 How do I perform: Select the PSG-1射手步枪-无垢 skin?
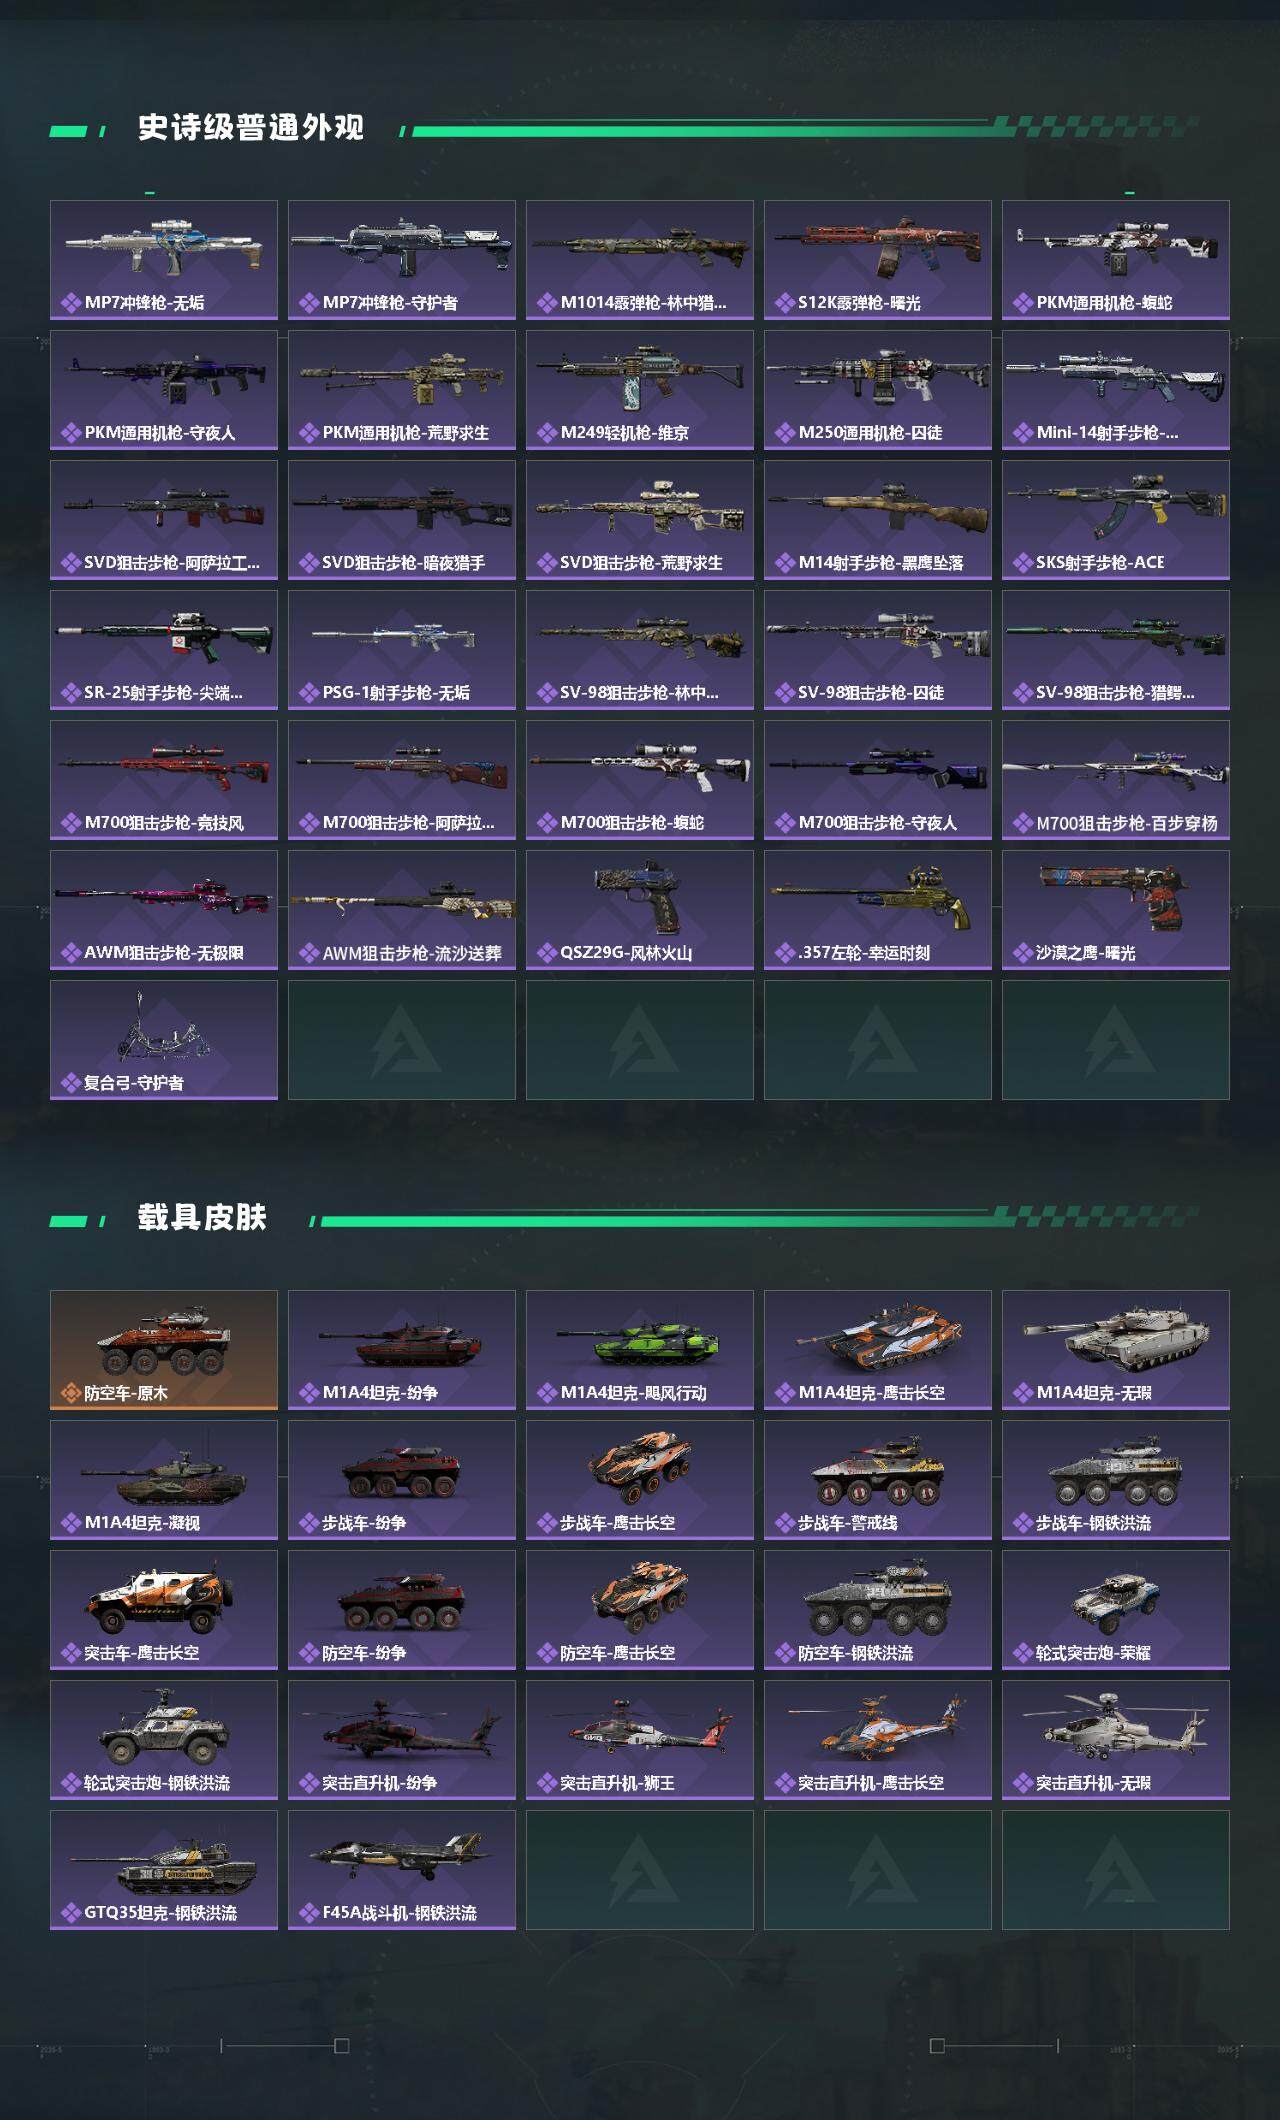tap(402, 650)
